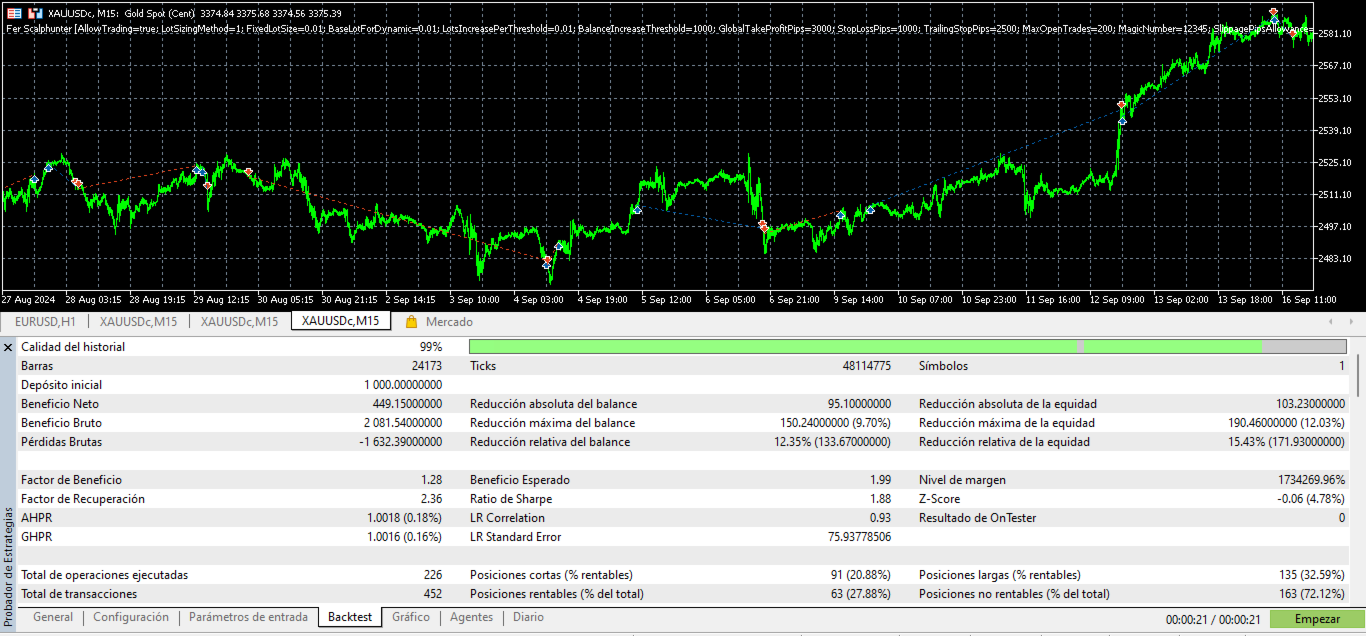This screenshot has width=1366, height=636.
Task: Click the lock icon beside Mercado
Action: pyautogui.click(x=411, y=322)
